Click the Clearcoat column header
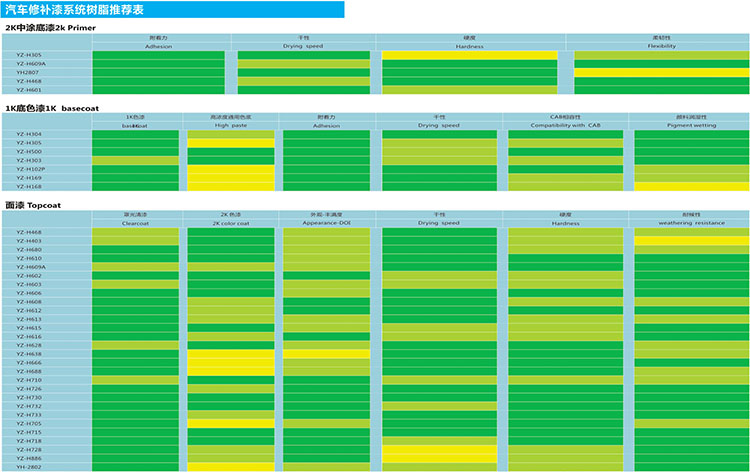750x472 pixels. (136, 223)
